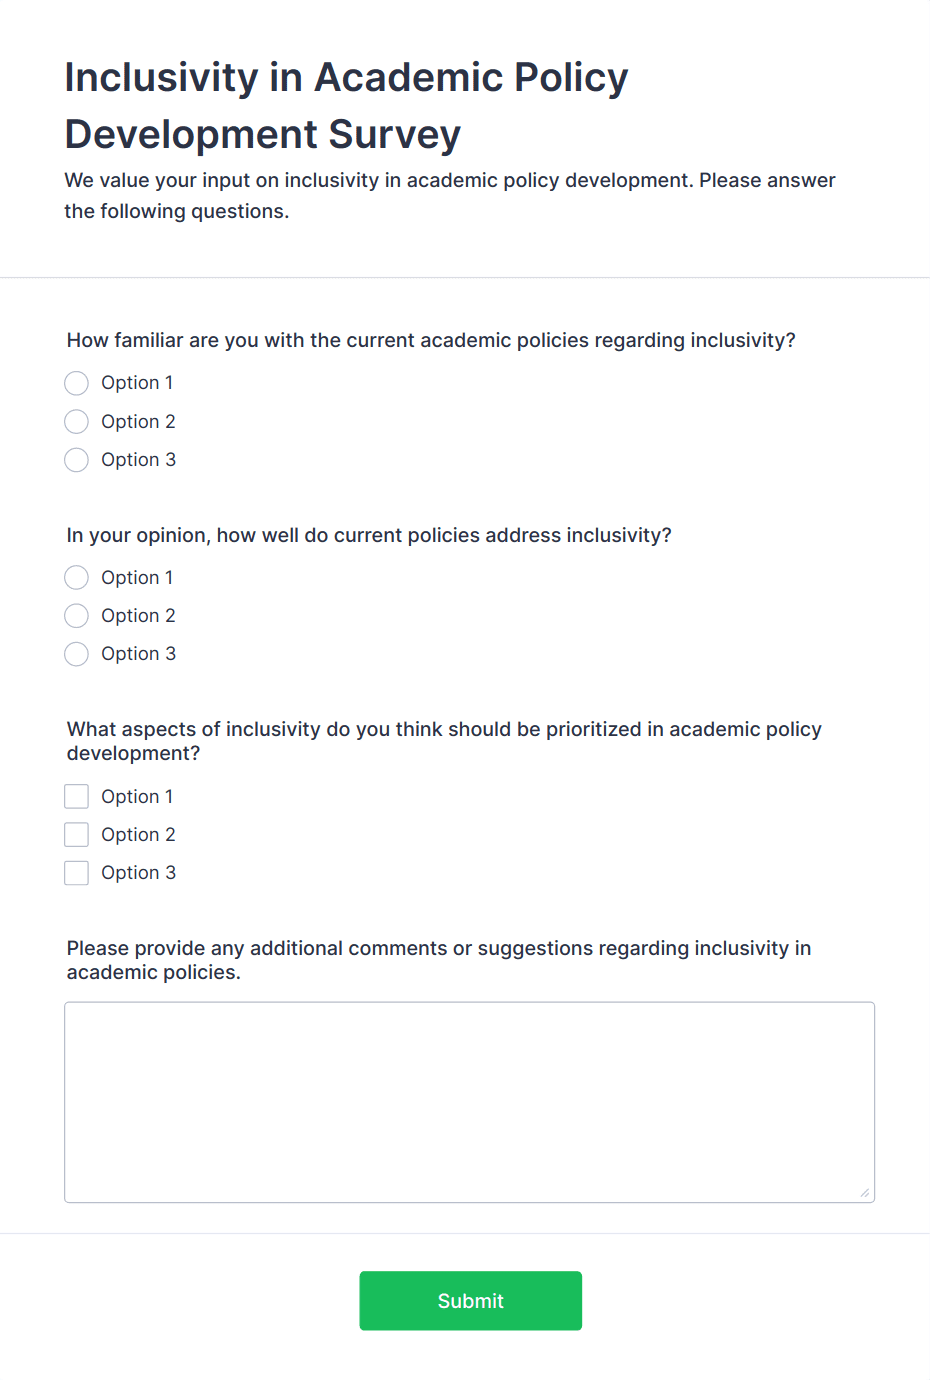
Task: Click the survey introduction description text
Action: click(x=449, y=196)
